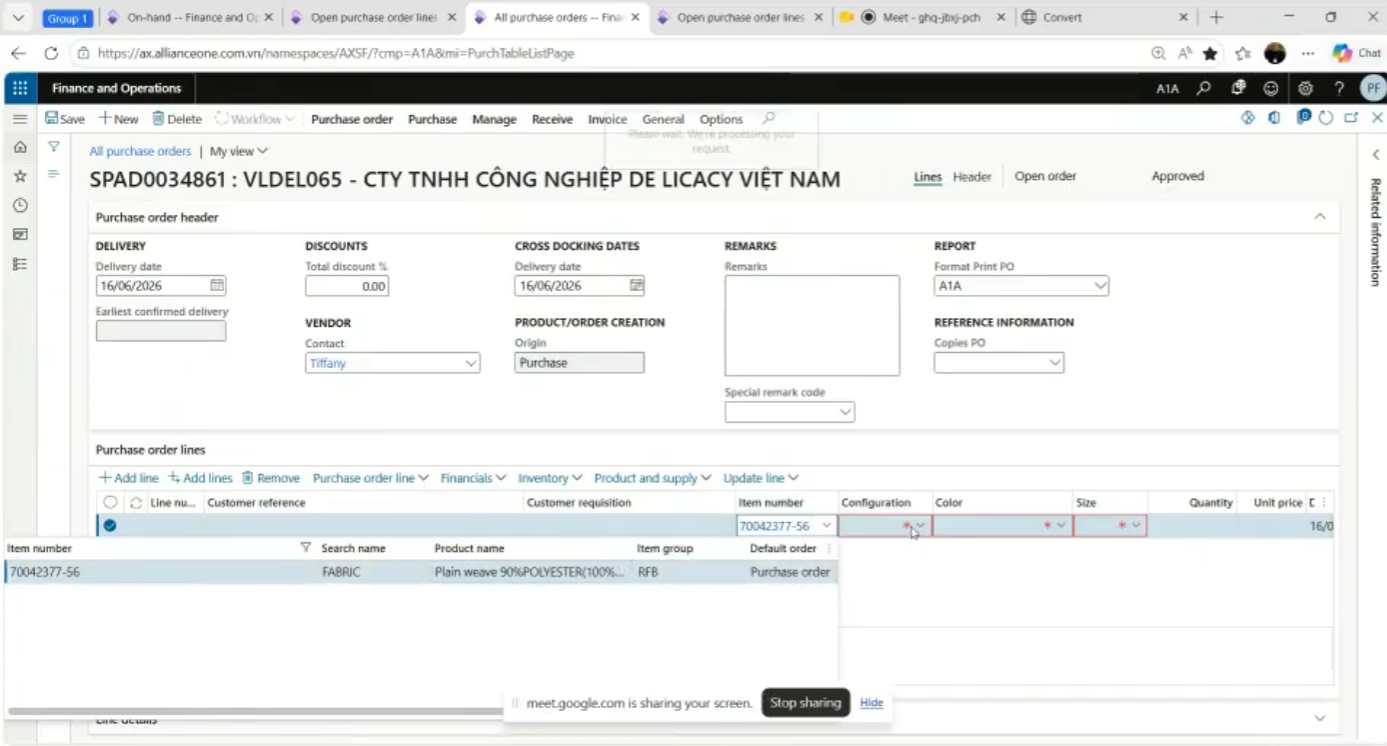The image size is (1387, 746).
Task: Click the Remarks text box
Action: 812,326
